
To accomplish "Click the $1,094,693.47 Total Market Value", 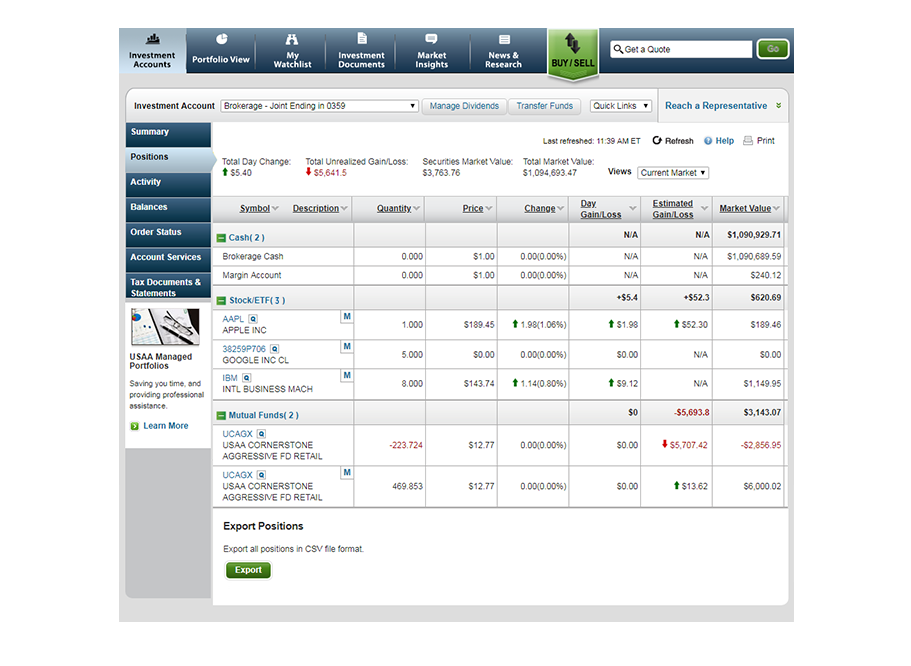I will tap(550, 173).
